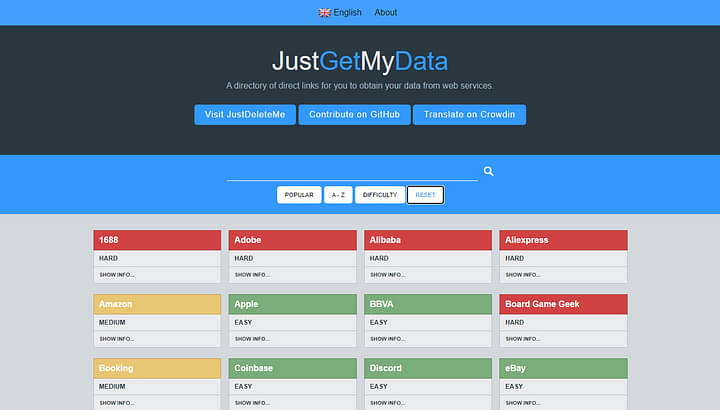Open the Aliexpress card header

563,240
